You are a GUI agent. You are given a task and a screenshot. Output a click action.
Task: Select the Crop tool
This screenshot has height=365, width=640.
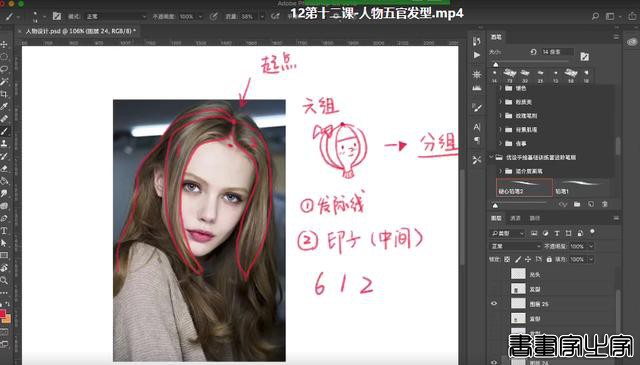click(x=4, y=94)
